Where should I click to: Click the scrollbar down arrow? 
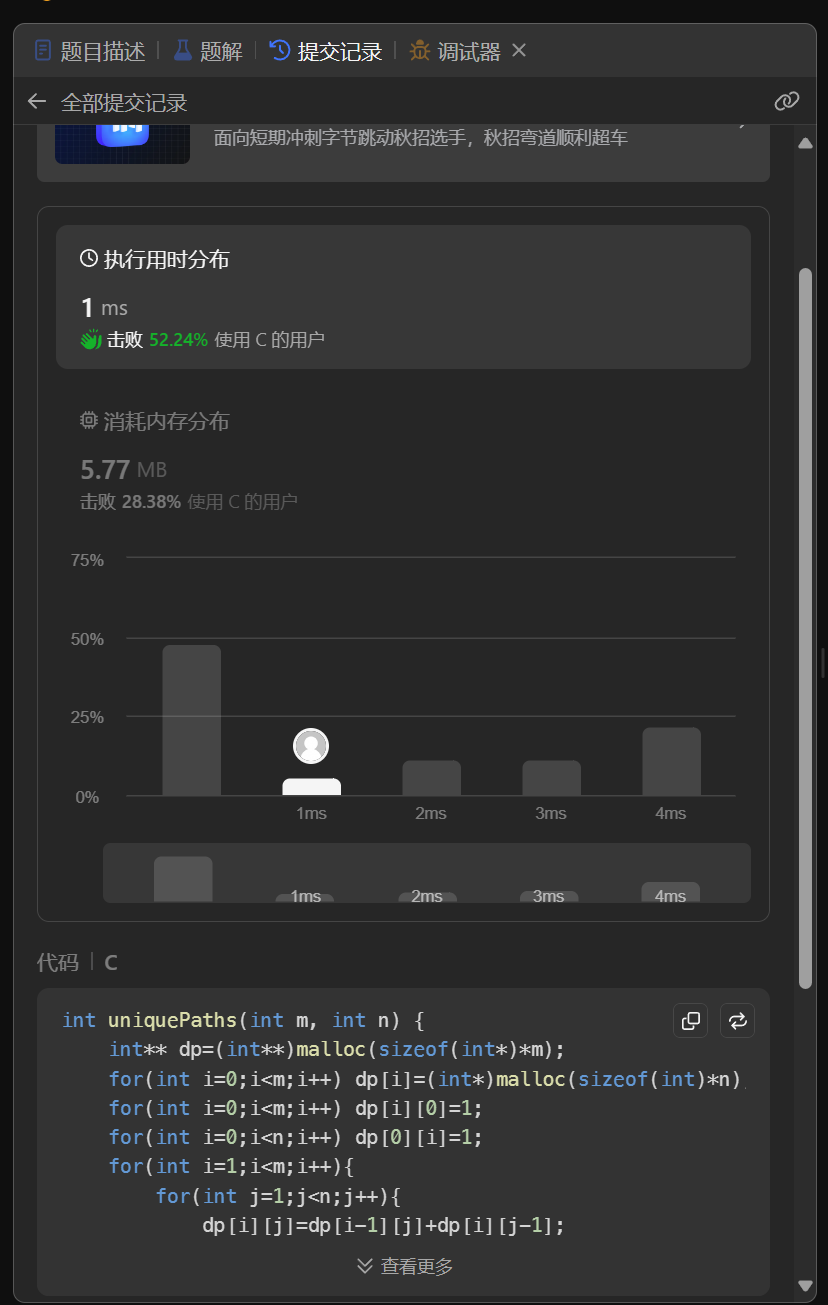coord(805,1286)
